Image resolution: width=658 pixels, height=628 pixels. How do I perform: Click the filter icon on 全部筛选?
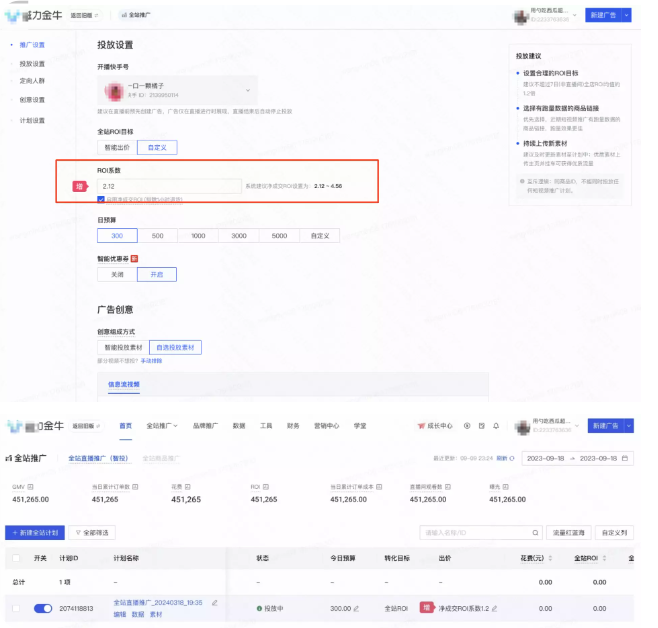tap(79, 533)
